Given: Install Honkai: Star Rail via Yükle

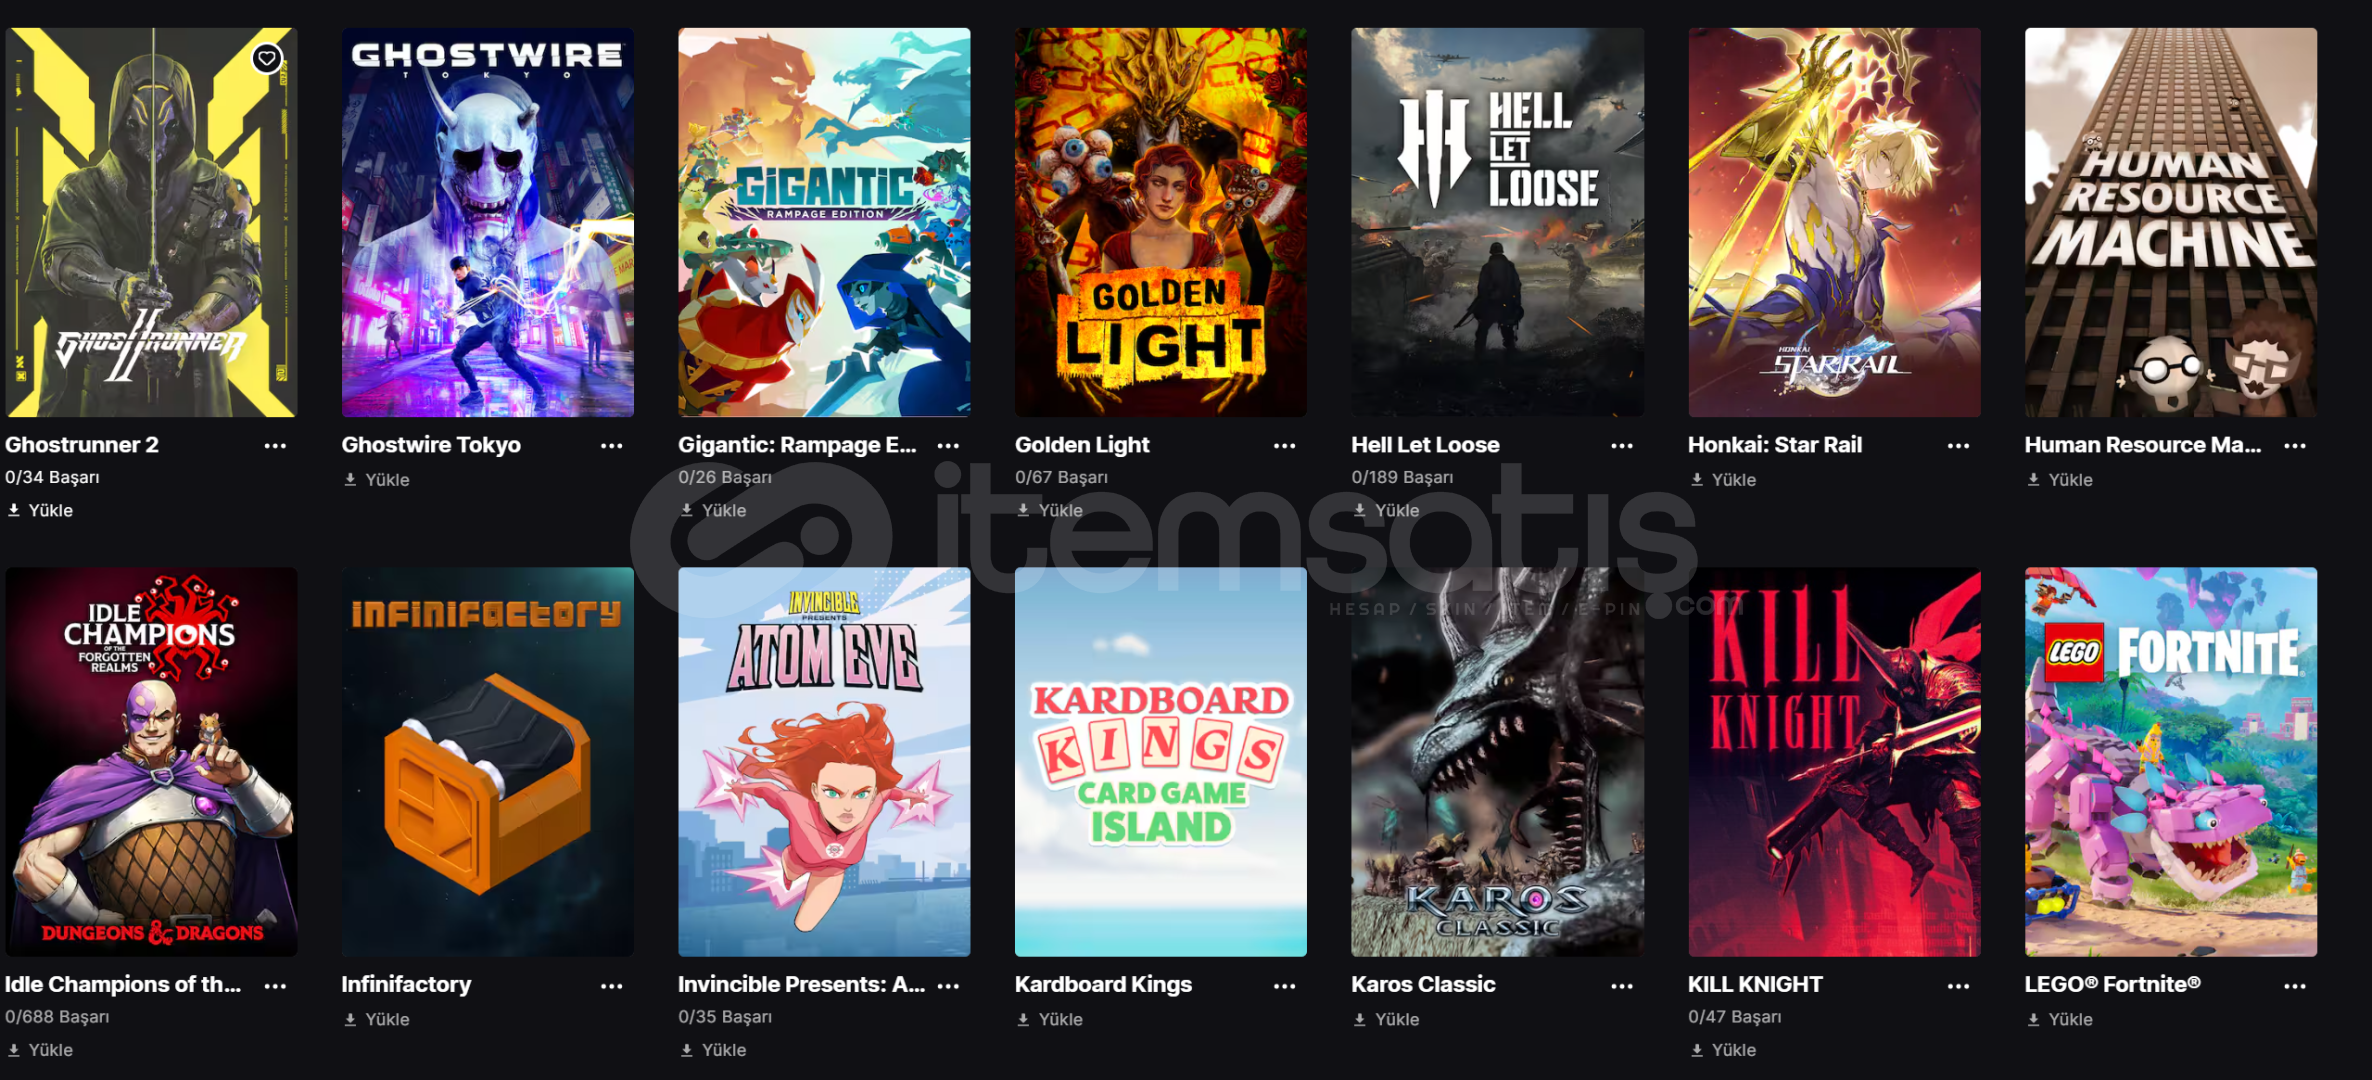Looking at the screenshot, I should point(1723,480).
